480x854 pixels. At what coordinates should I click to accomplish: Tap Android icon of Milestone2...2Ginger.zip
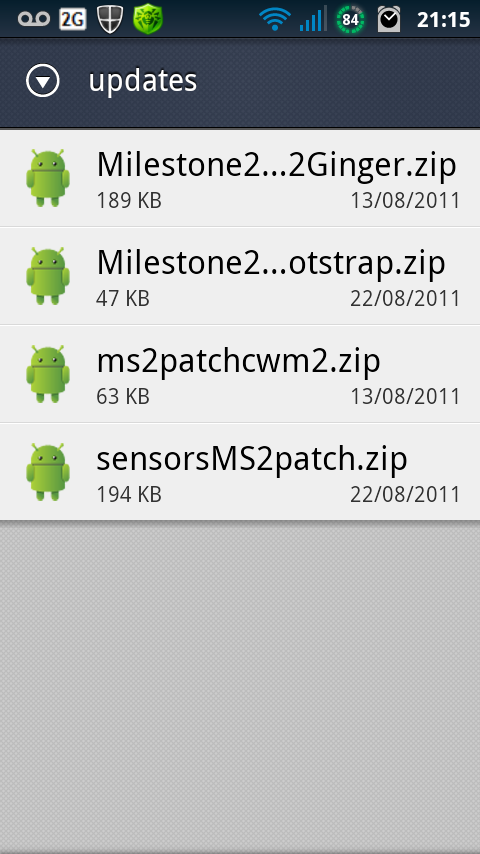pos(48,178)
